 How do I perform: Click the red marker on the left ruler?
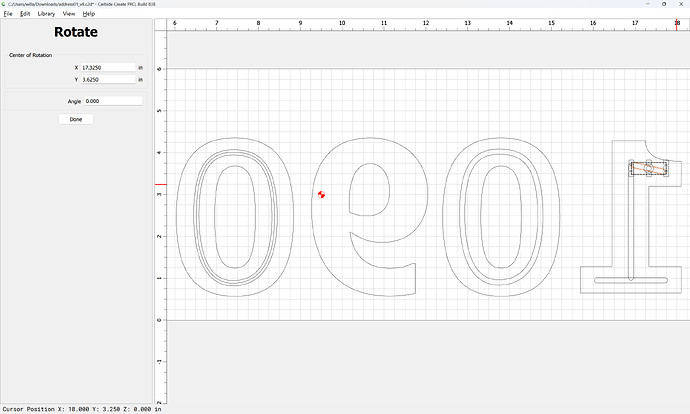point(160,184)
